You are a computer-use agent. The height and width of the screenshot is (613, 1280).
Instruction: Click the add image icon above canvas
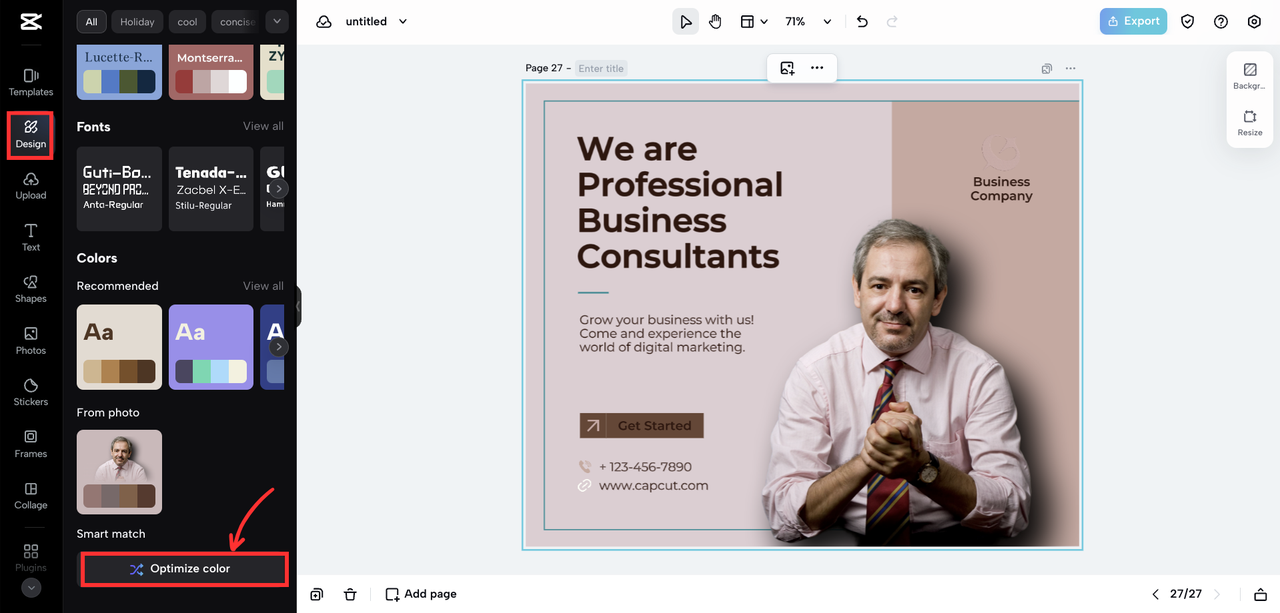click(x=788, y=68)
